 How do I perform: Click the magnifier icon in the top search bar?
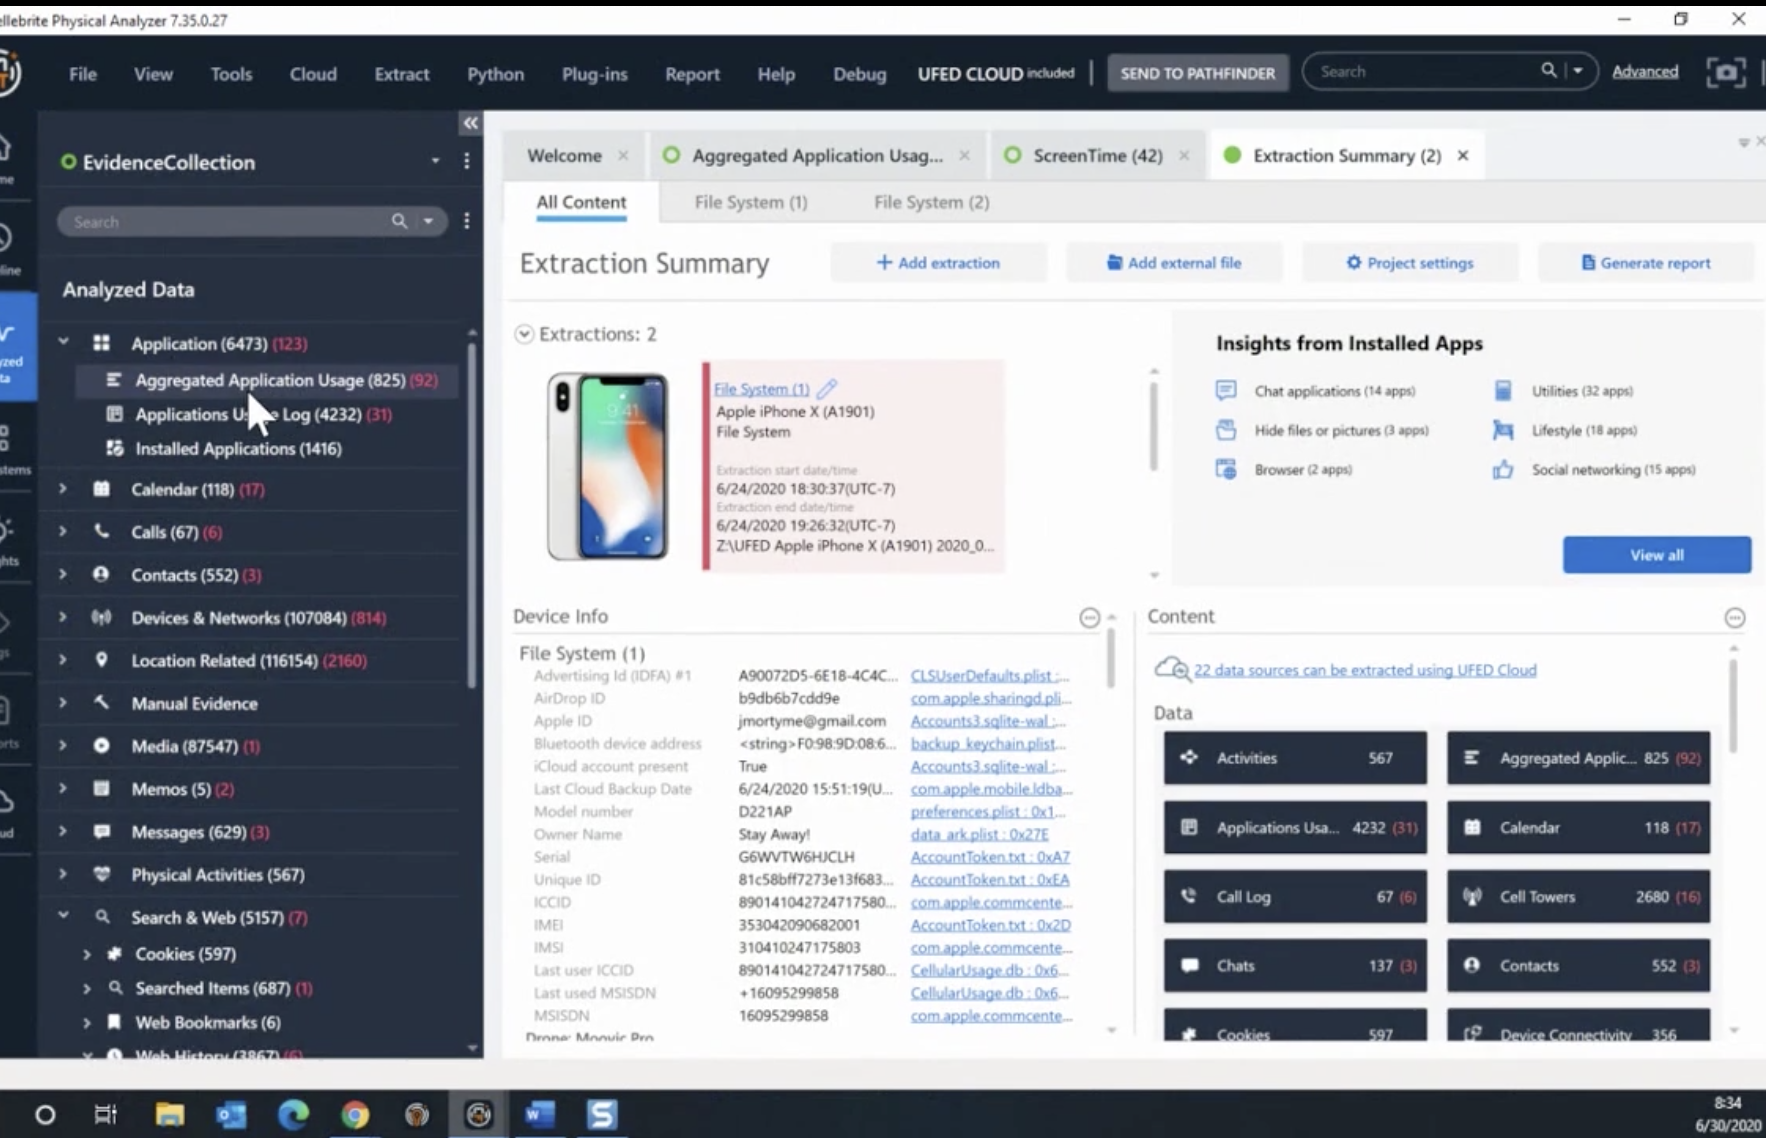1548,71
